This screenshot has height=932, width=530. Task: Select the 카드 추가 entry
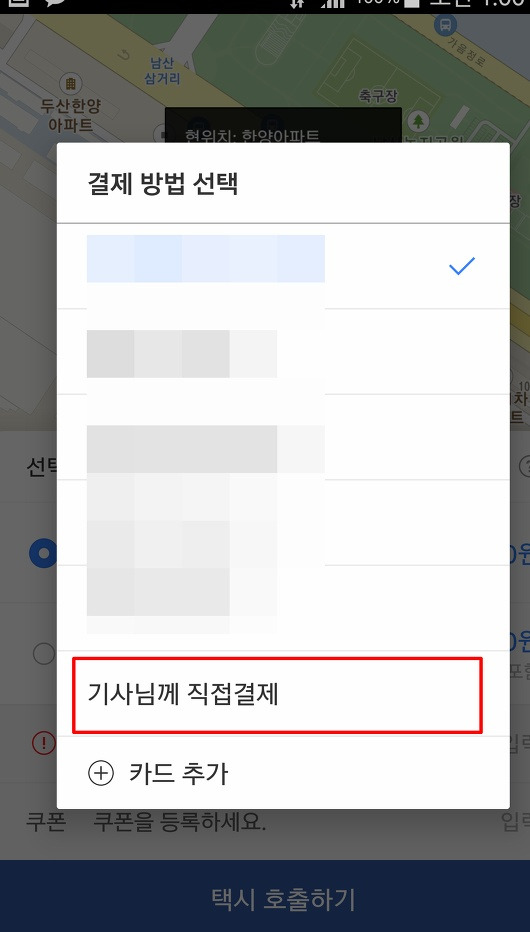tap(283, 773)
